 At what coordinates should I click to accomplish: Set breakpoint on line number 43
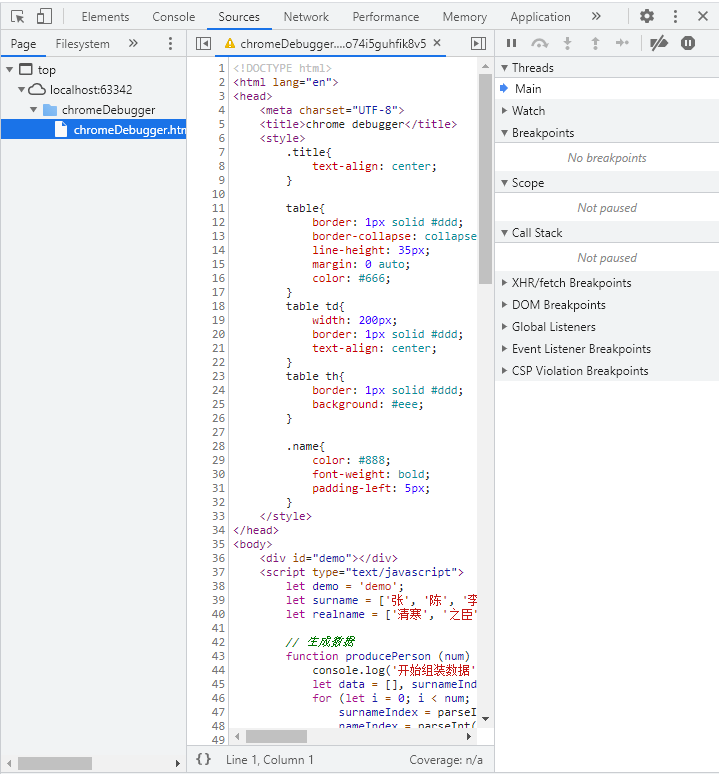coord(218,656)
